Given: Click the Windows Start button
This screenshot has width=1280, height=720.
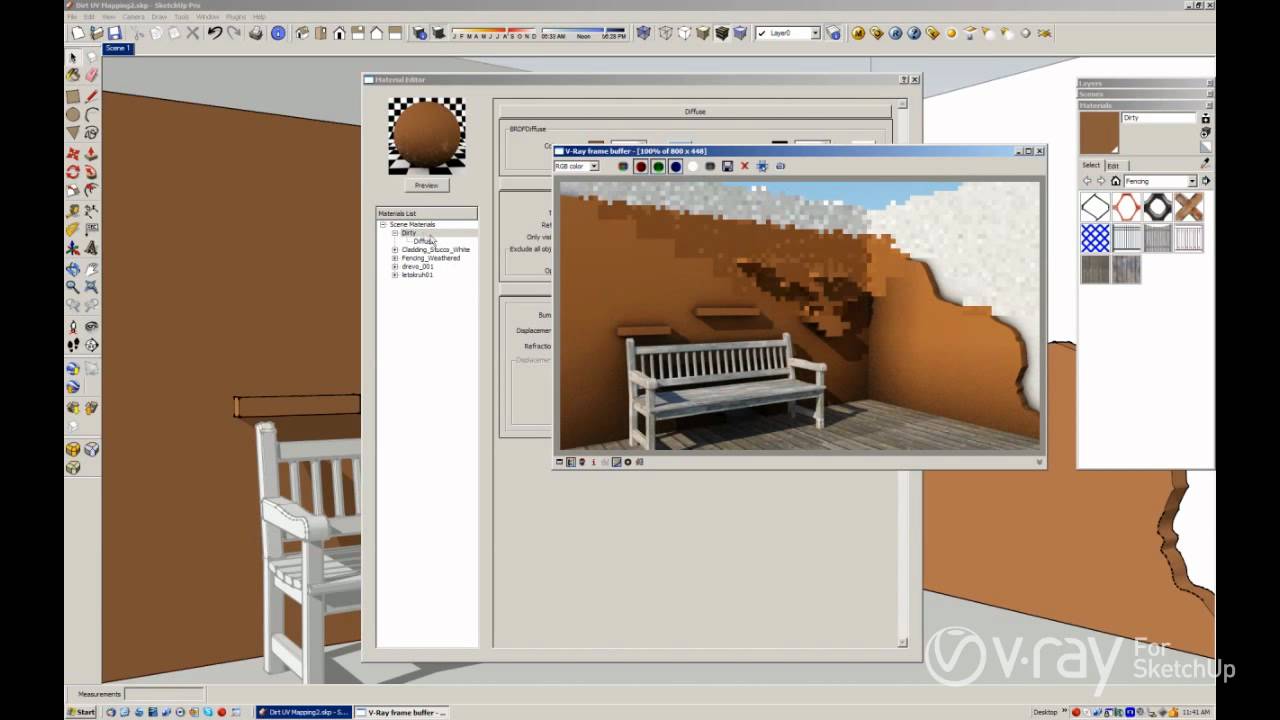Looking at the screenshot, I should [82, 712].
